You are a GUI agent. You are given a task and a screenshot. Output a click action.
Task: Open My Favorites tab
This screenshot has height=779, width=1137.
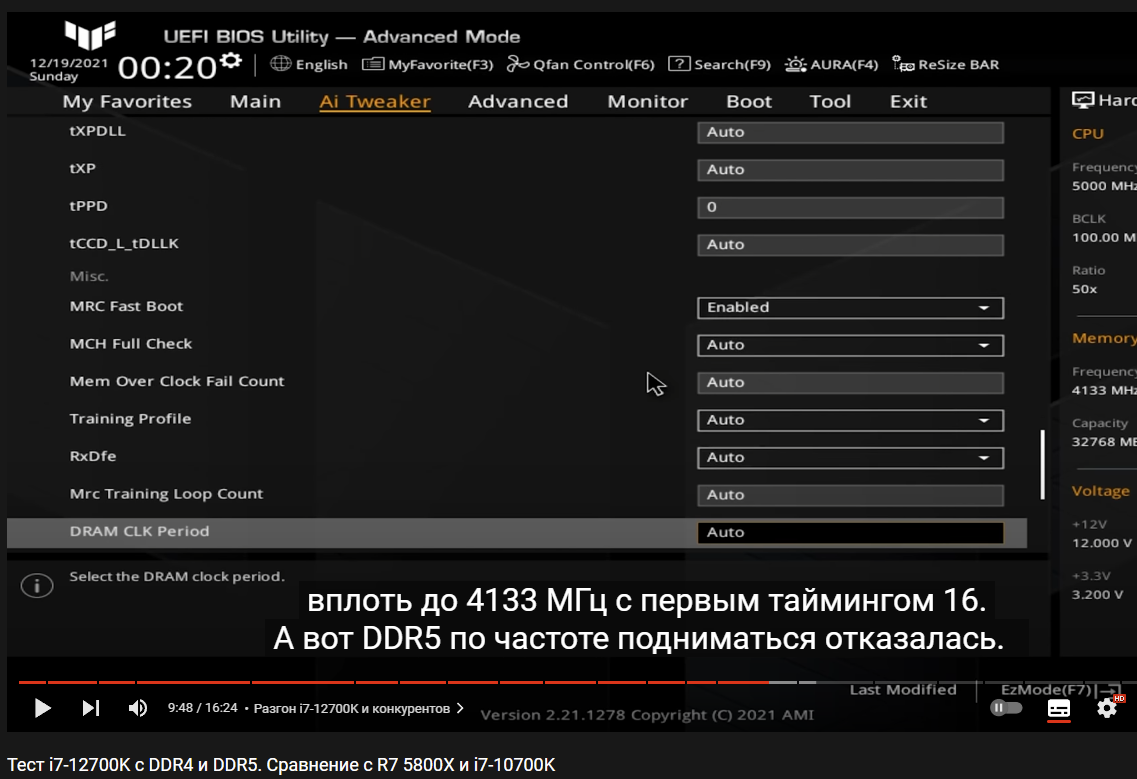[x=127, y=102]
